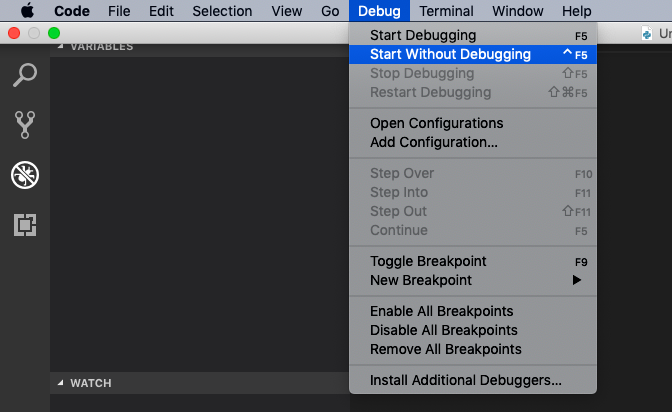Select Open Configurations menu entry
Screen dimensions: 672x412
point(473,123)
